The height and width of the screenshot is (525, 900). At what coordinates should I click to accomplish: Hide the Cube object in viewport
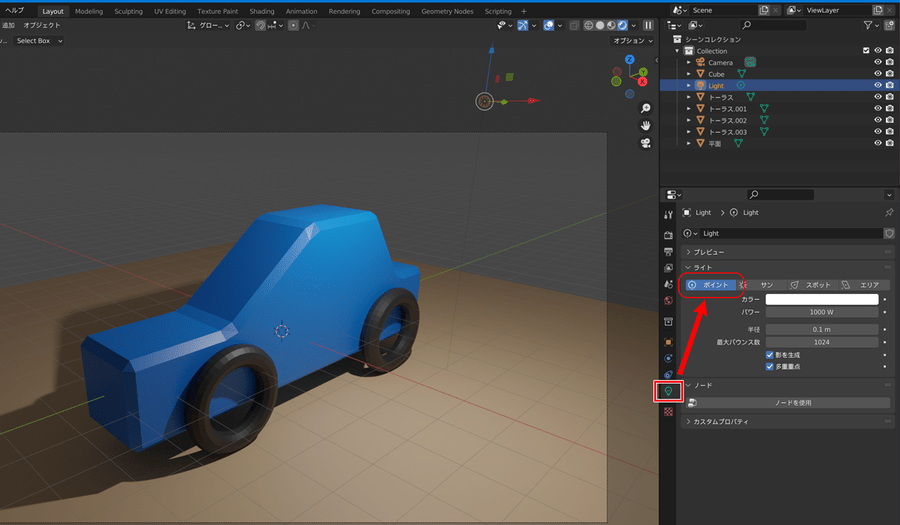tap(878, 74)
